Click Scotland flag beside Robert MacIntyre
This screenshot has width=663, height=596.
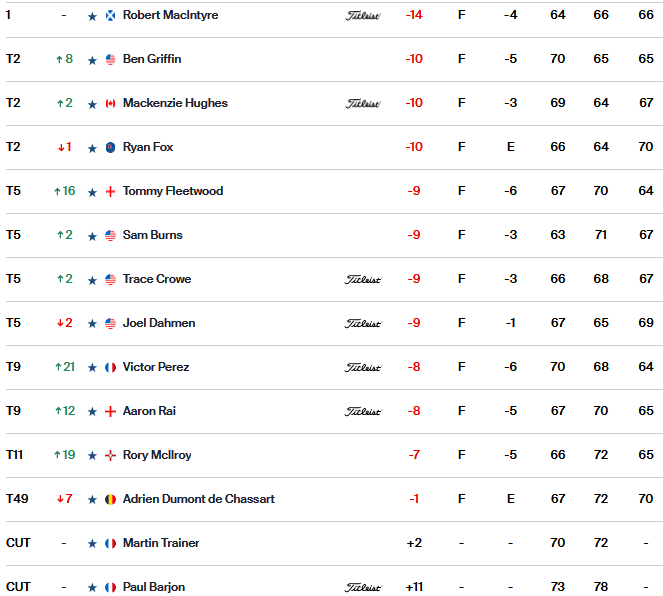point(110,16)
